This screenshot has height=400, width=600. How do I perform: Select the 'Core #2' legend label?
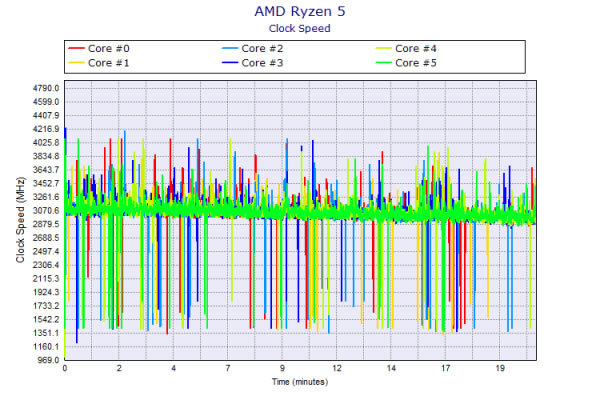click(262, 49)
